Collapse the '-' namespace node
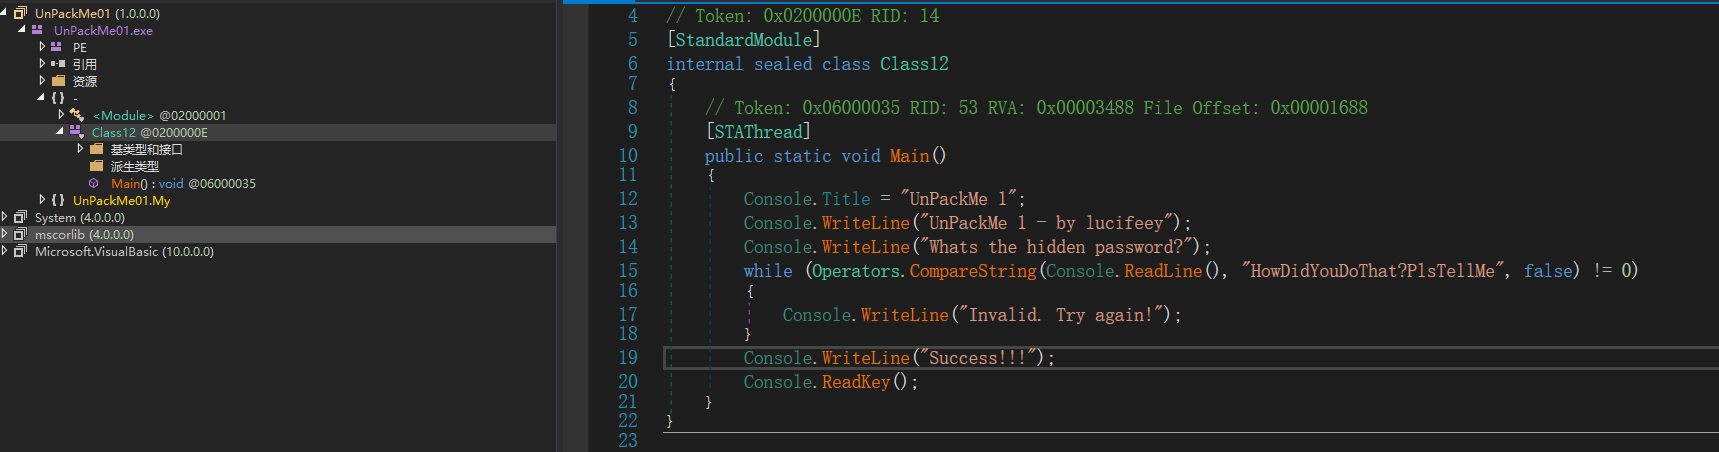The height and width of the screenshot is (452, 1719). click(41, 98)
